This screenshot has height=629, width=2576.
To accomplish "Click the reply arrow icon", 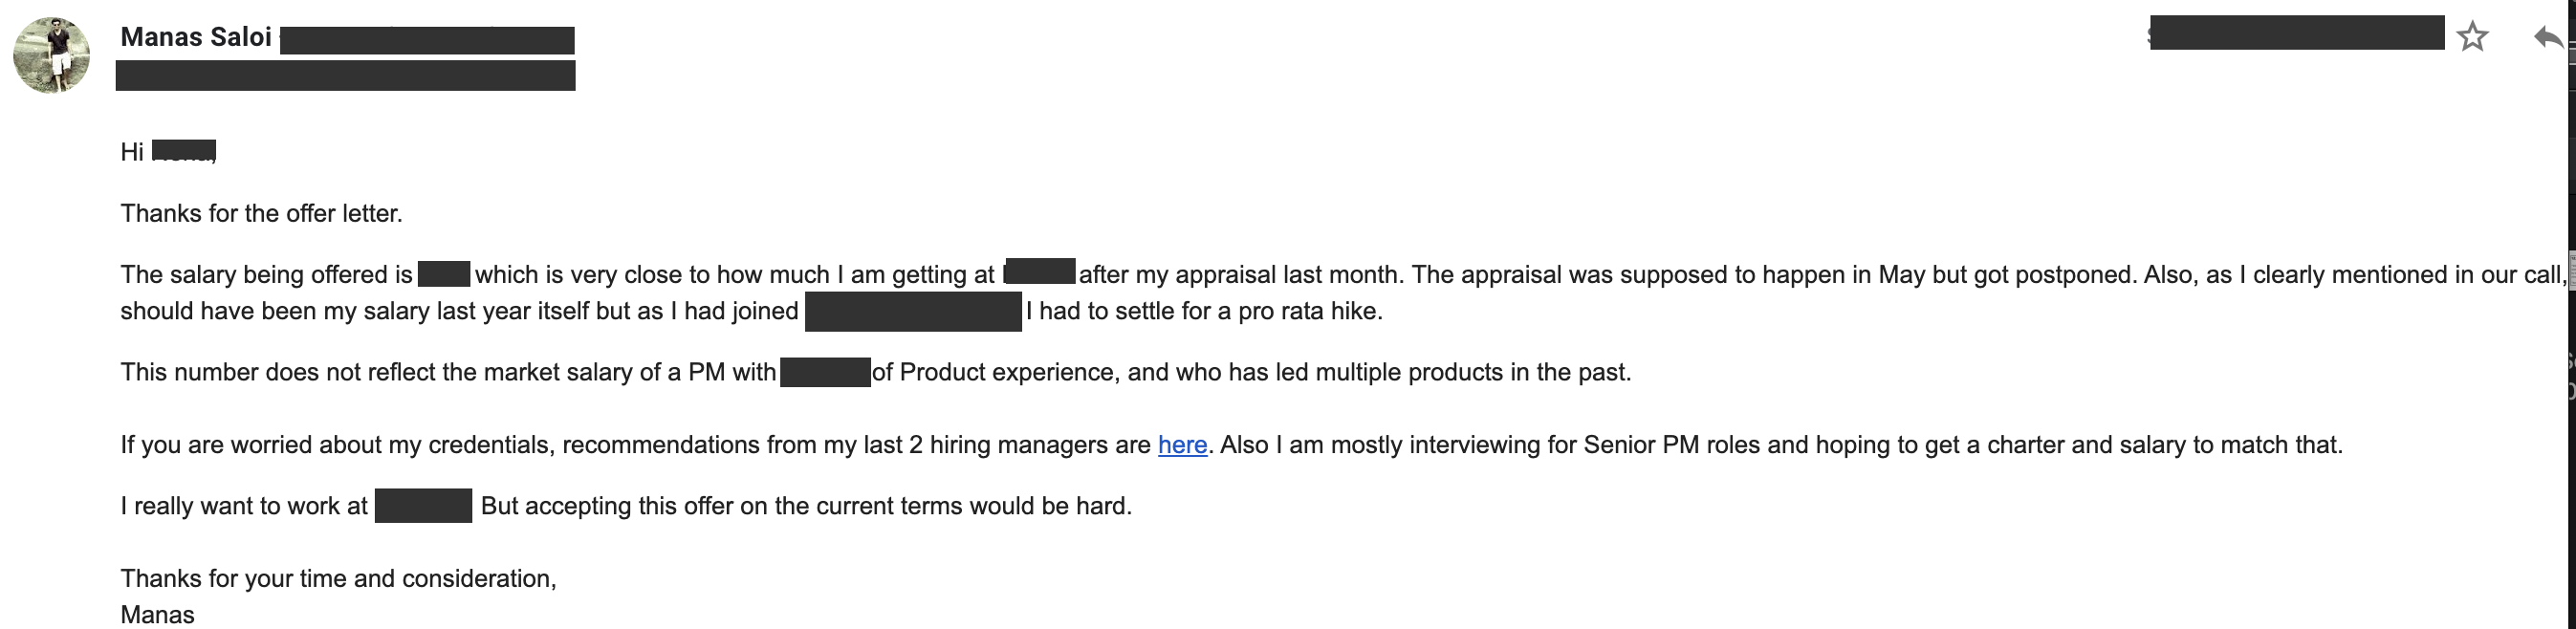I will [2548, 38].
